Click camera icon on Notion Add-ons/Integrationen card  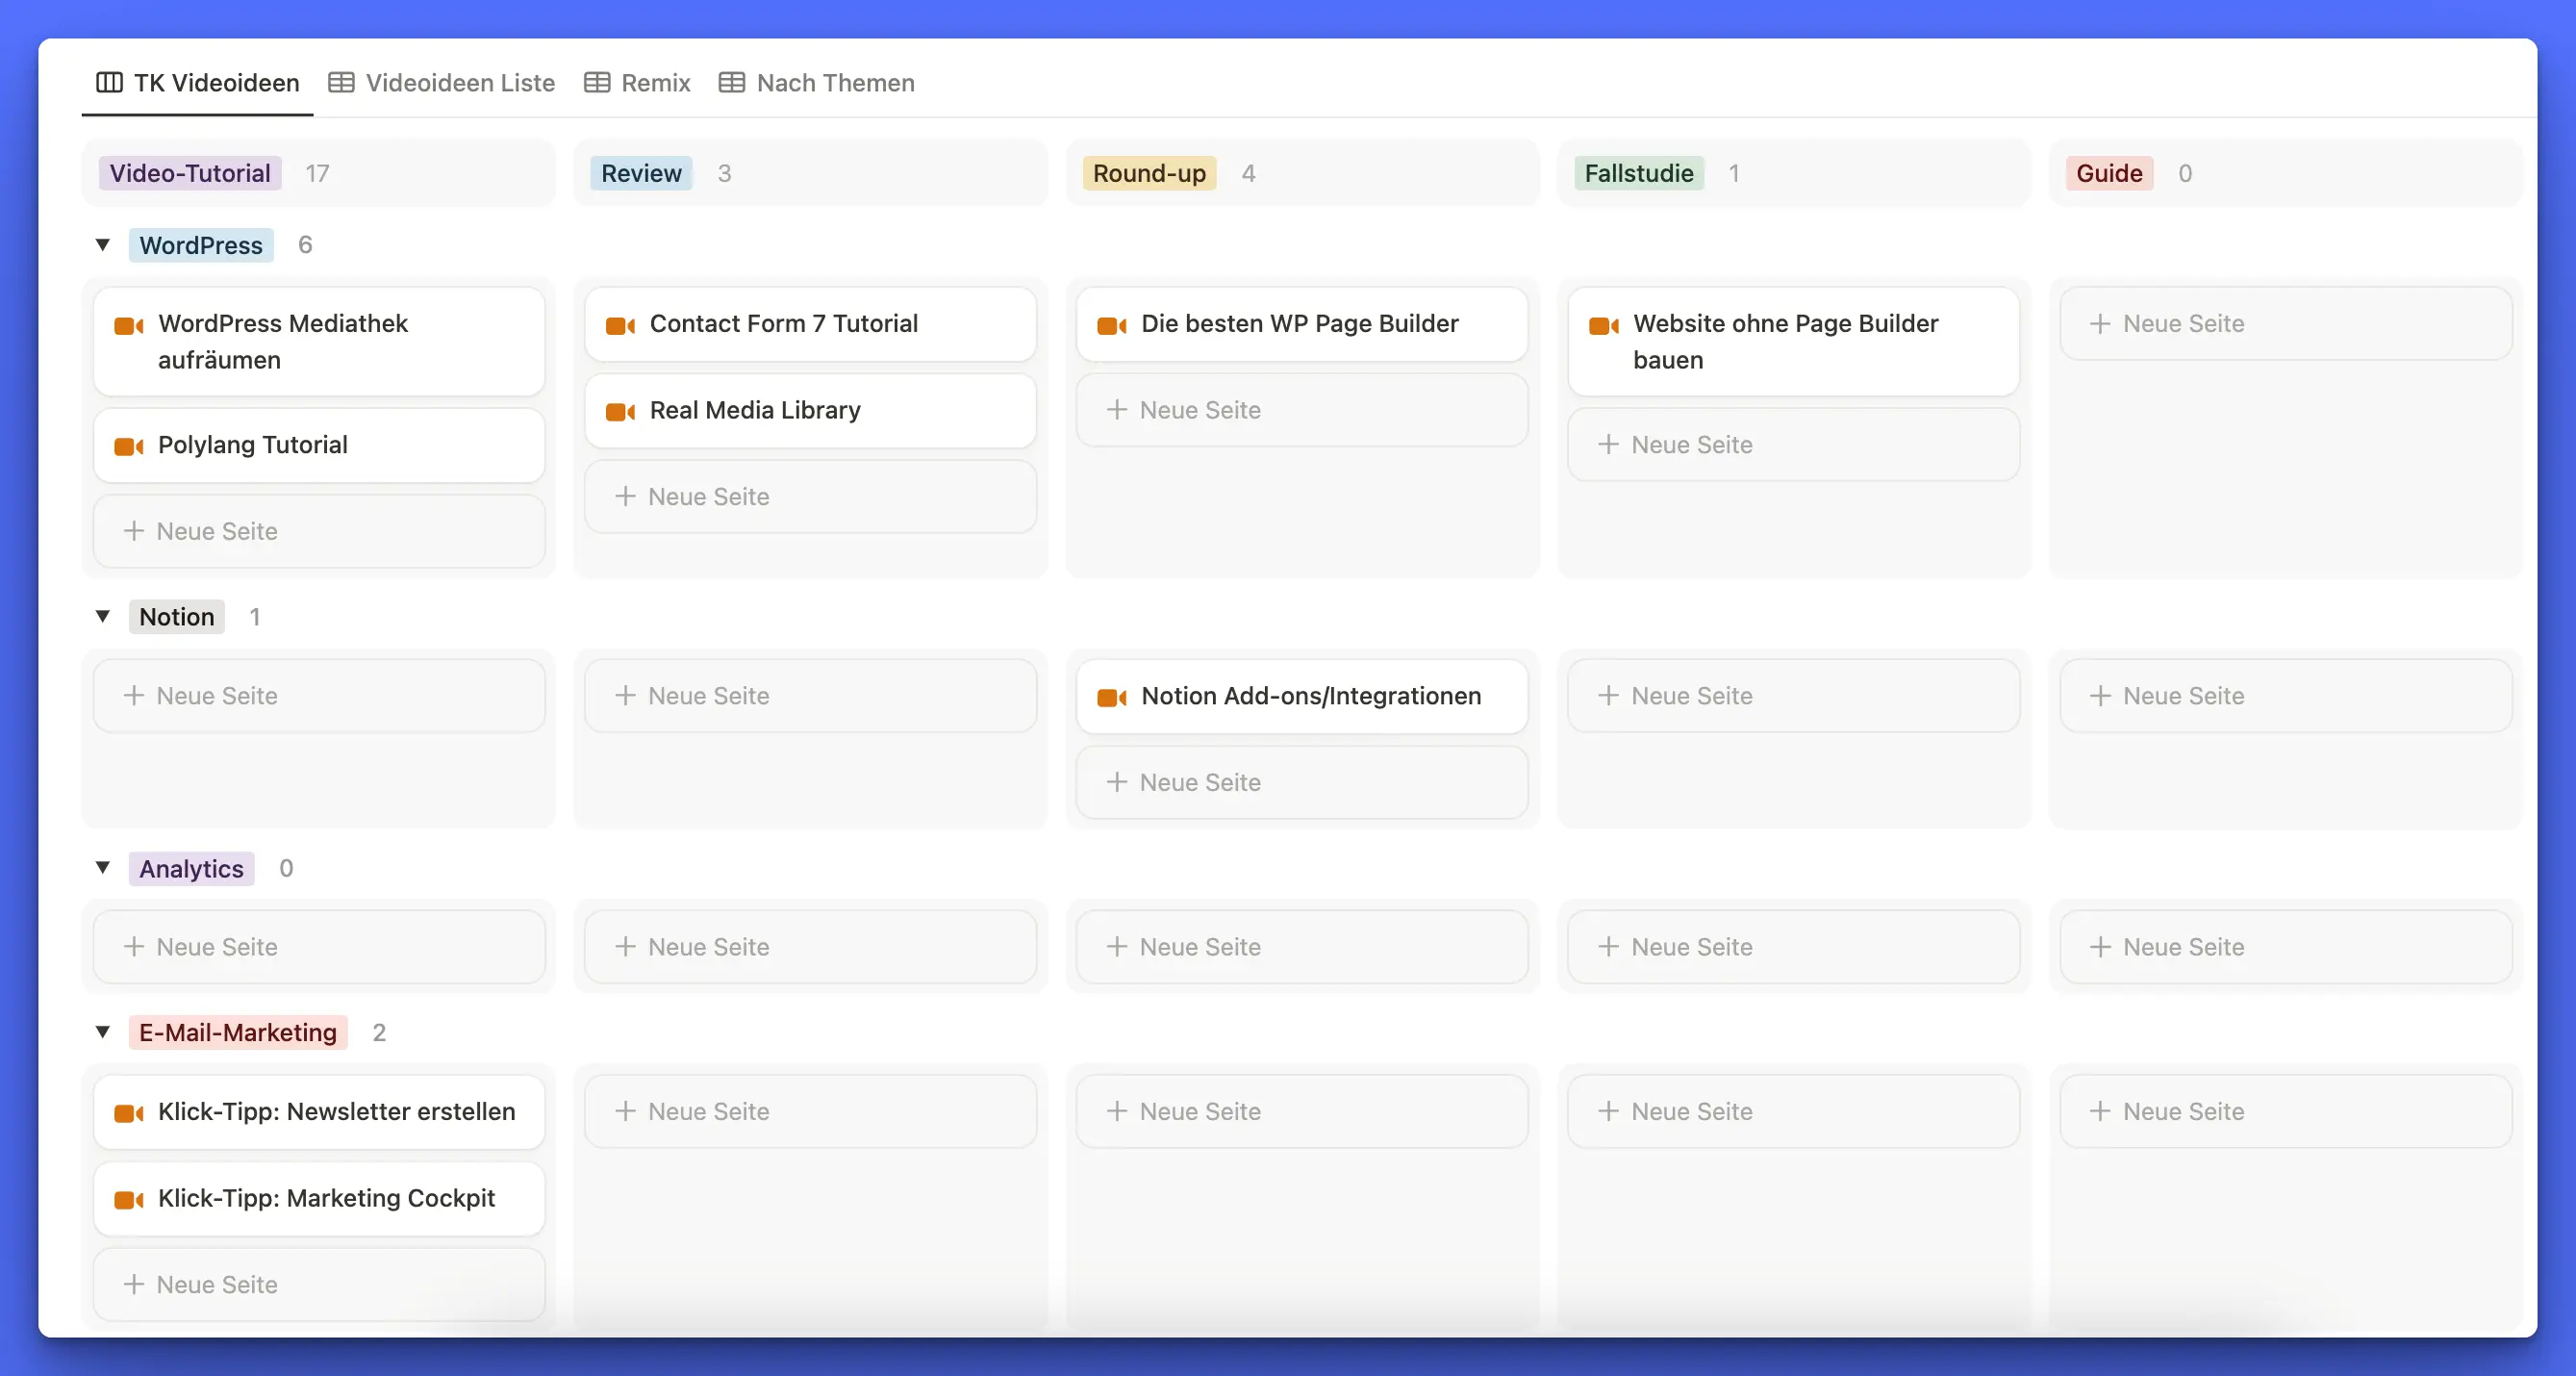pyautogui.click(x=1111, y=697)
